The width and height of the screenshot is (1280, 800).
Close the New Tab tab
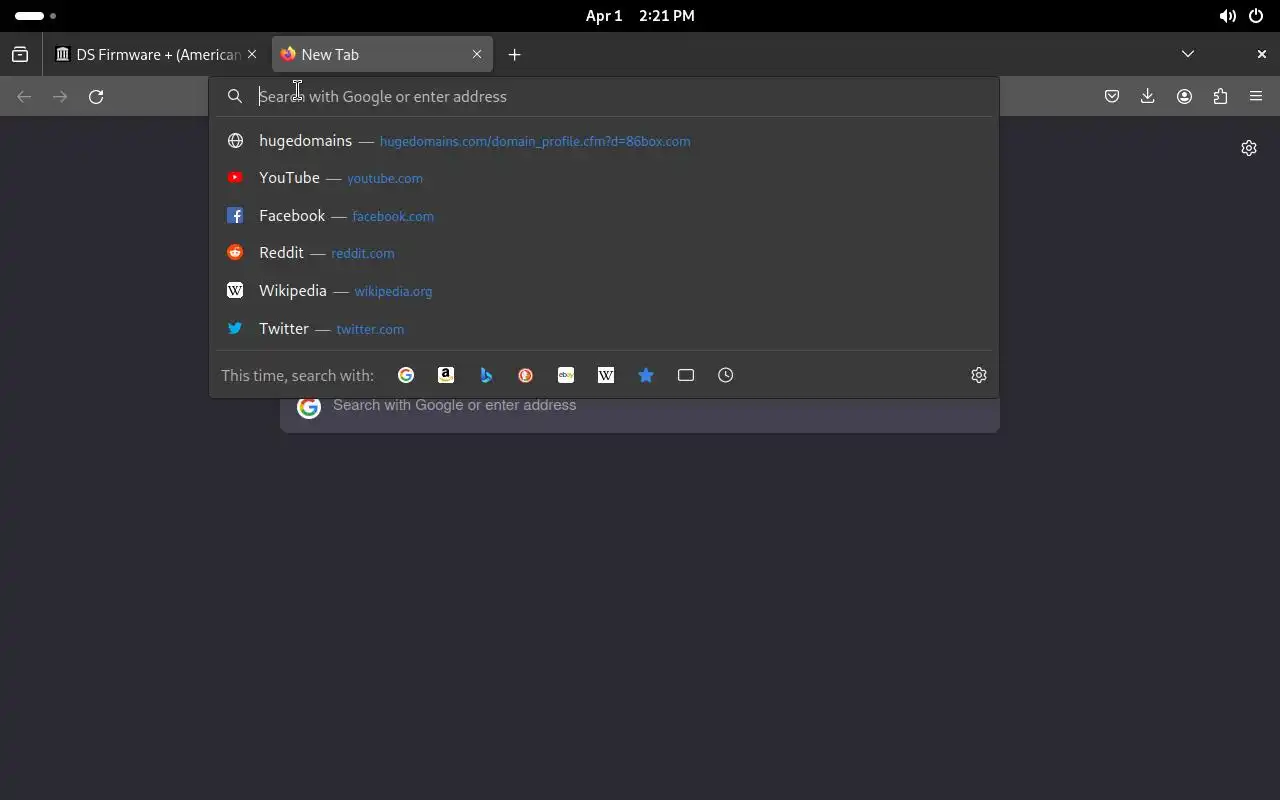pos(477,55)
